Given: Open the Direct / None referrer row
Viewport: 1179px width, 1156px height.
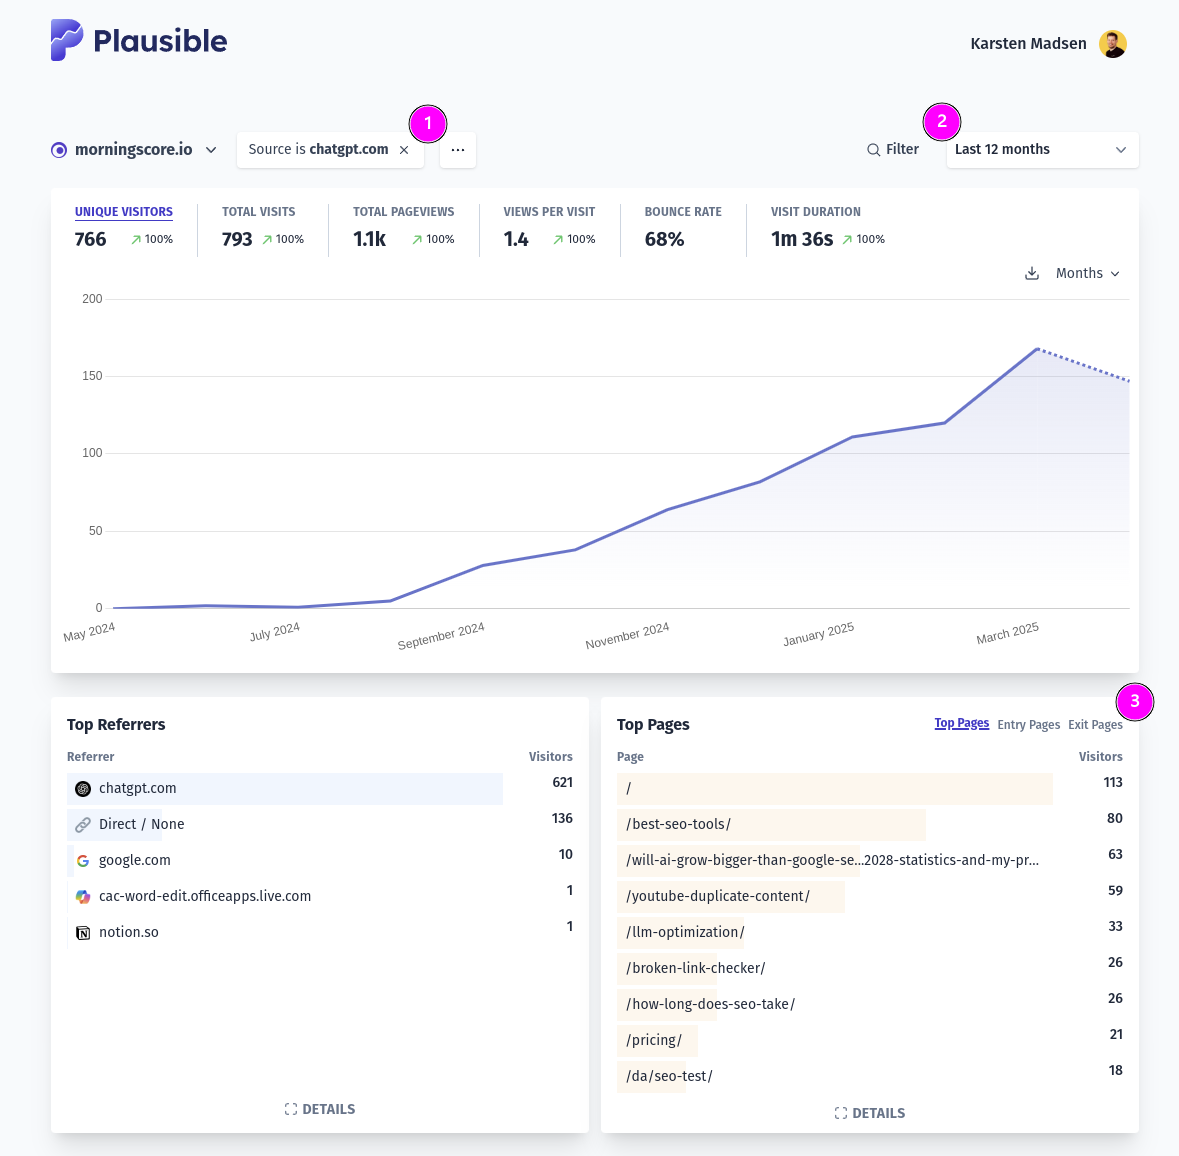Looking at the screenshot, I should [x=320, y=824].
